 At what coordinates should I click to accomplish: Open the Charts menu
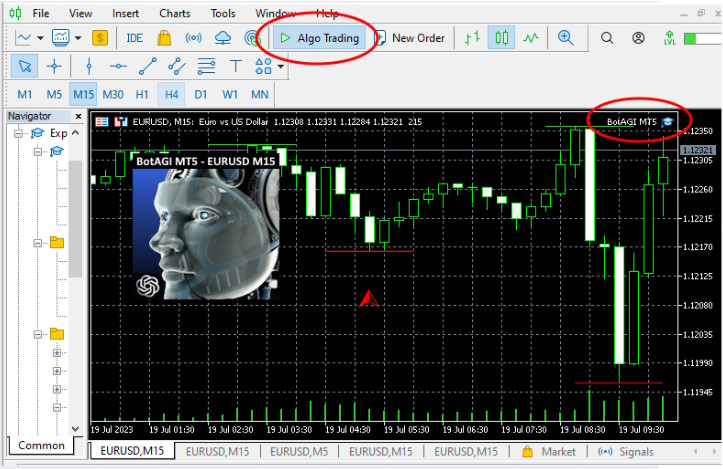click(175, 13)
